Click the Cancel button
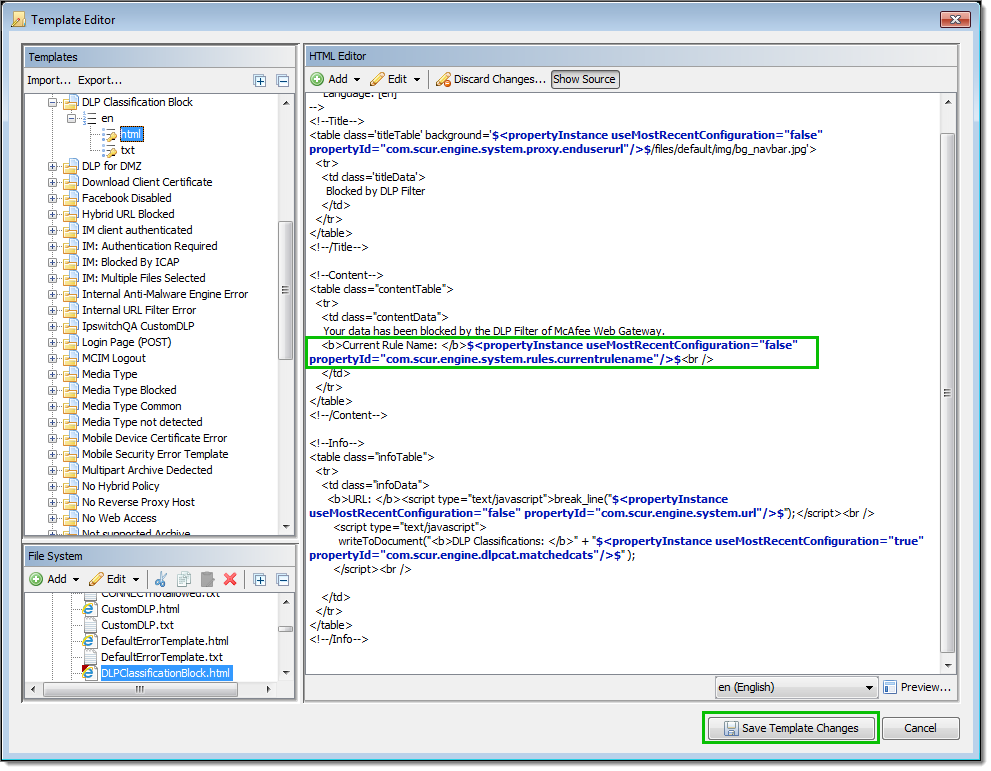The image size is (991, 771). [x=920, y=728]
